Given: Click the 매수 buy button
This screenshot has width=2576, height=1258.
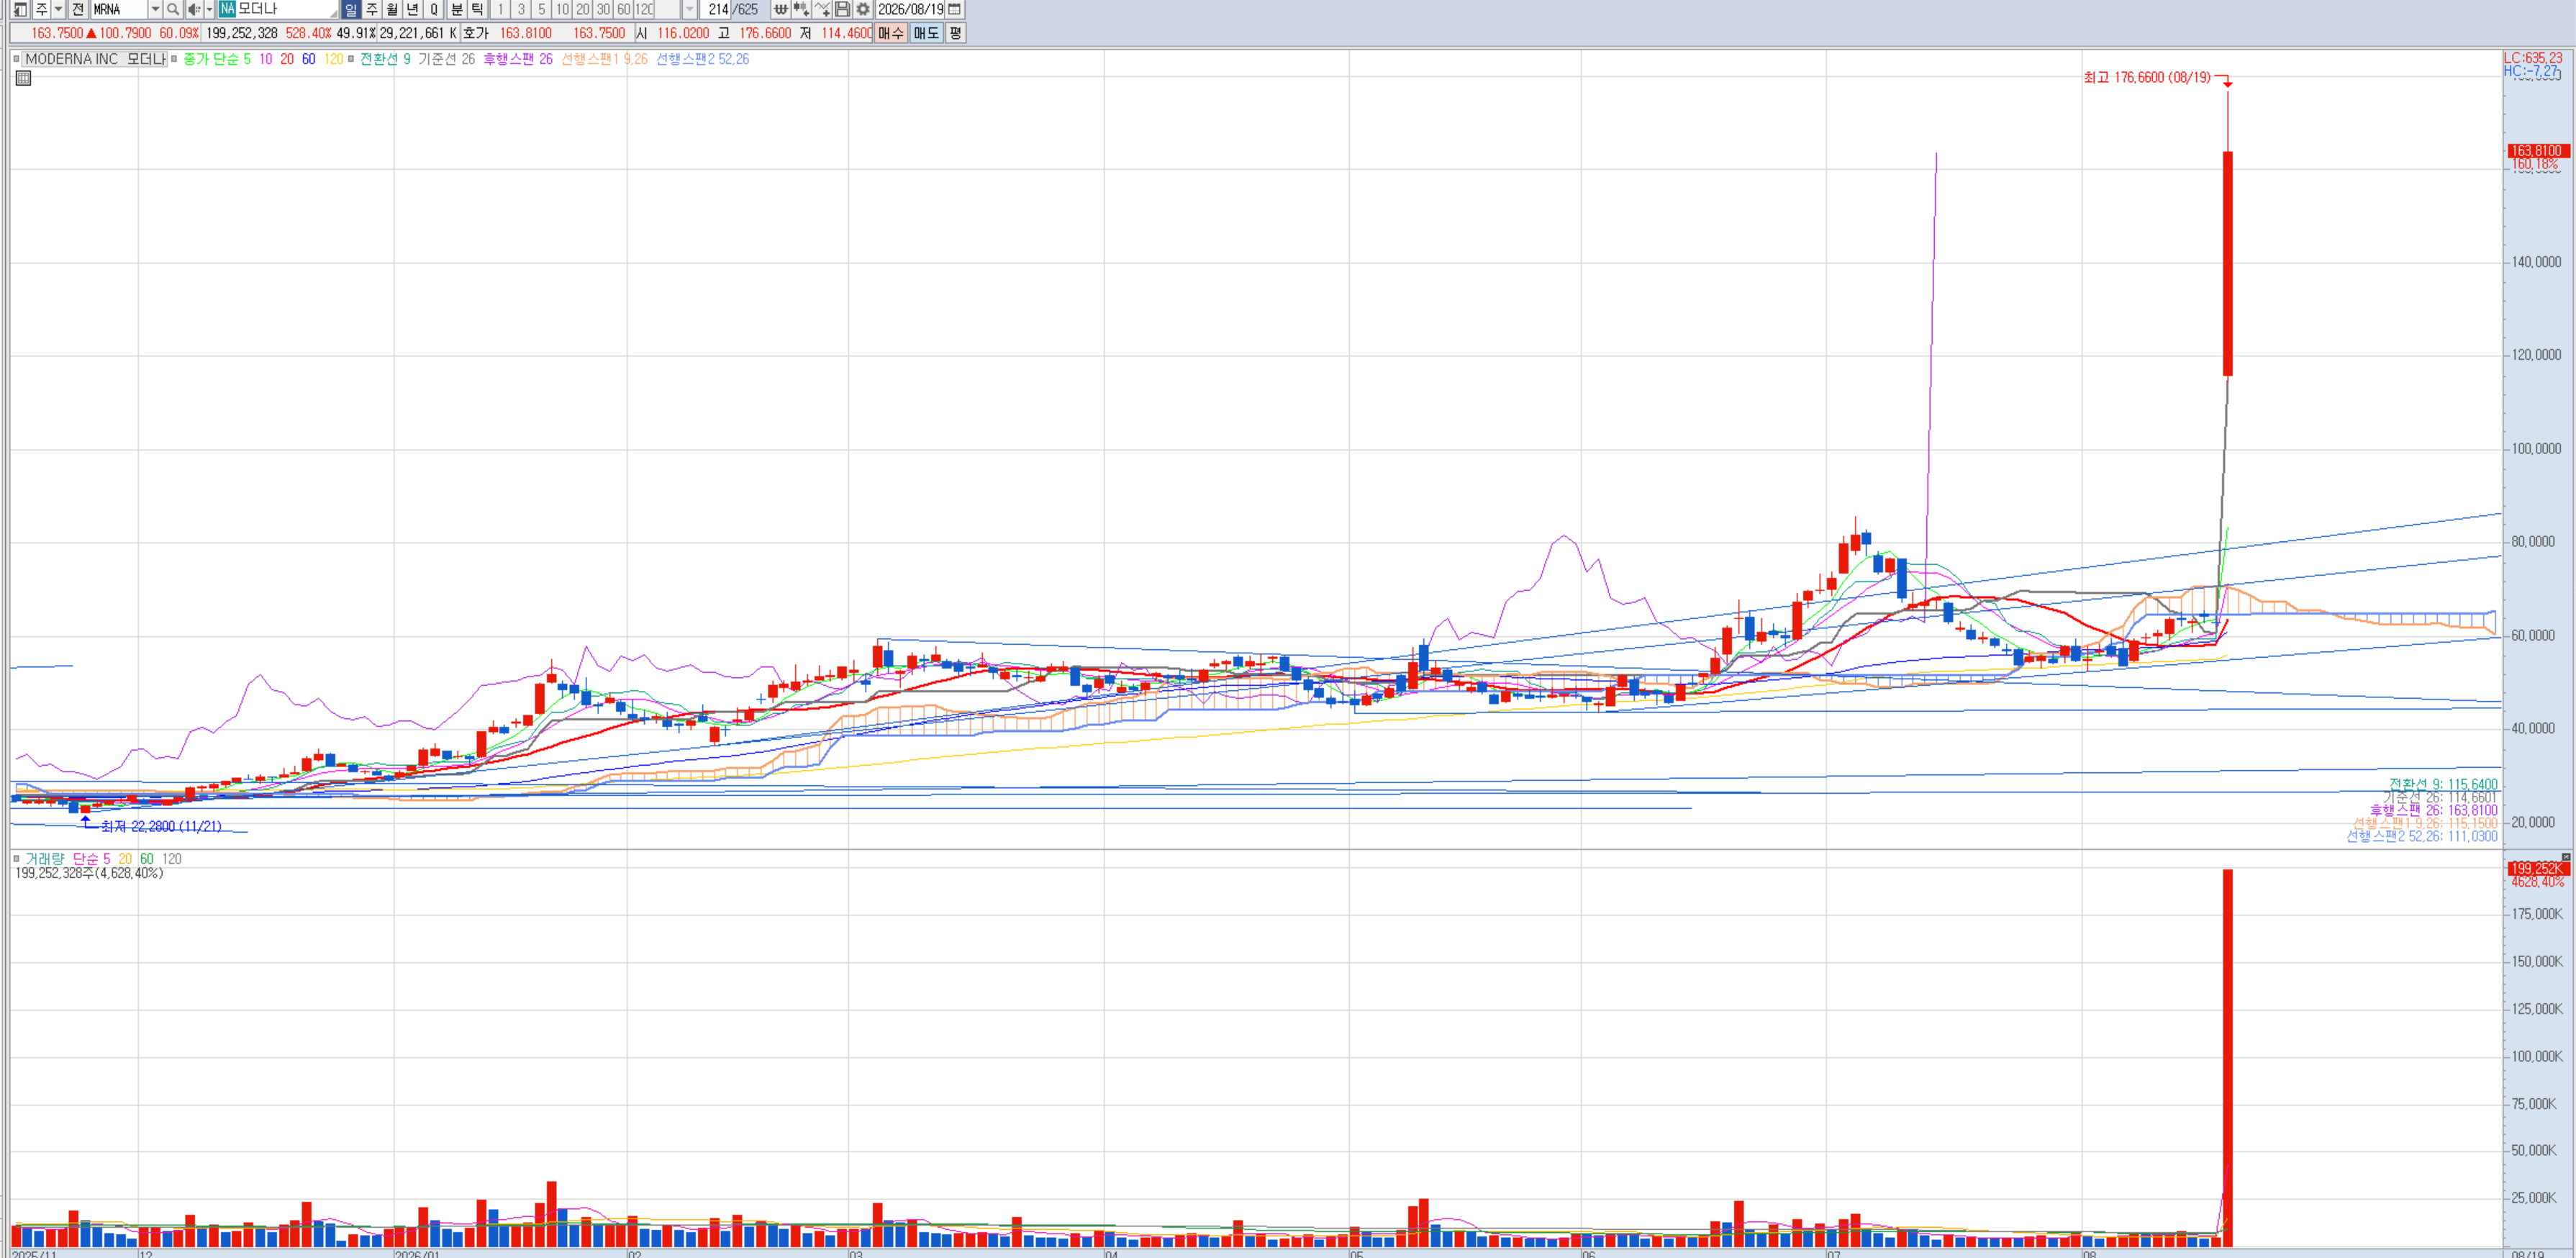Looking at the screenshot, I should point(891,33).
